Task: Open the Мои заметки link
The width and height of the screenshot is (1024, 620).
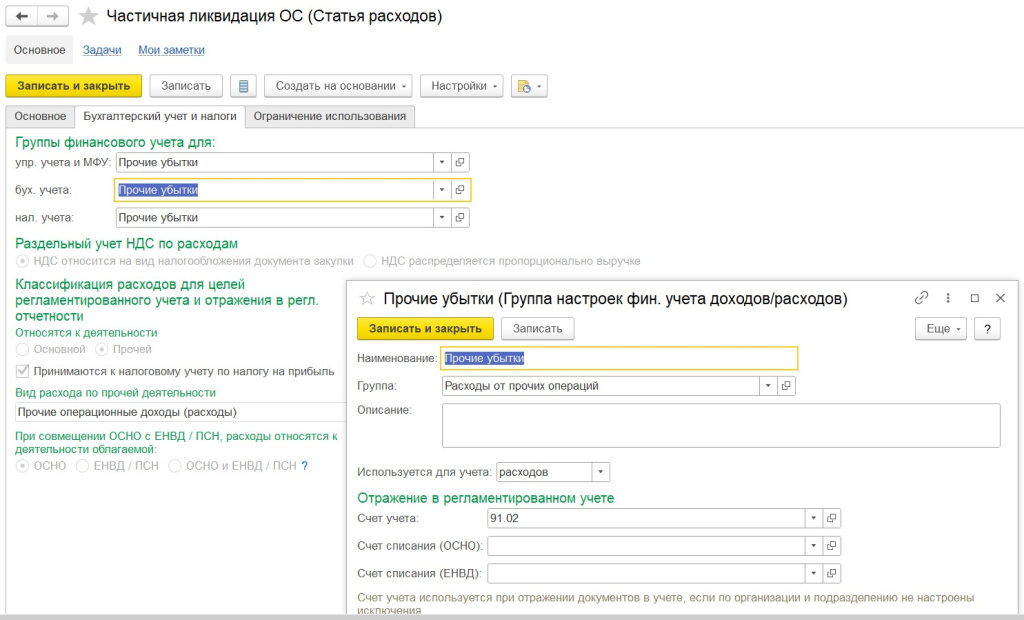Action: pyautogui.click(x=171, y=50)
